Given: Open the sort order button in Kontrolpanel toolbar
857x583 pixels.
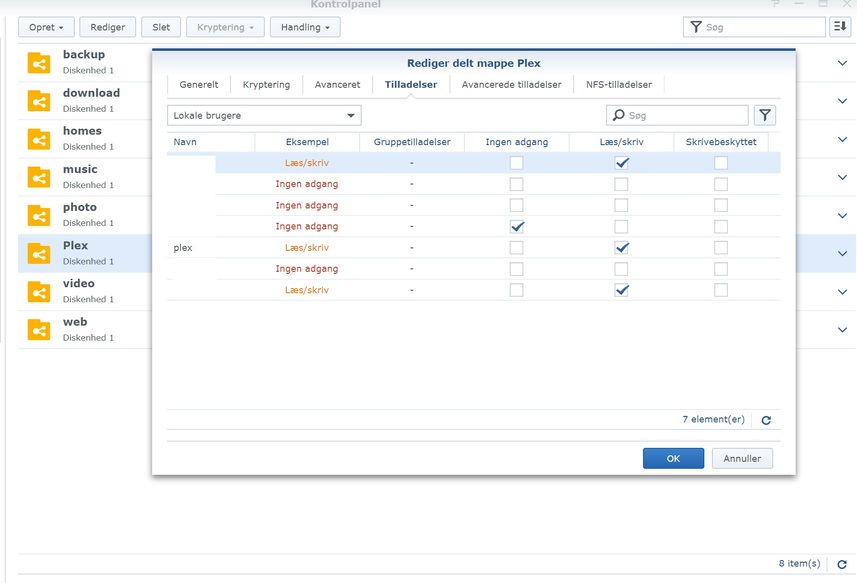Looking at the screenshot, I should (x=840, y=27).
